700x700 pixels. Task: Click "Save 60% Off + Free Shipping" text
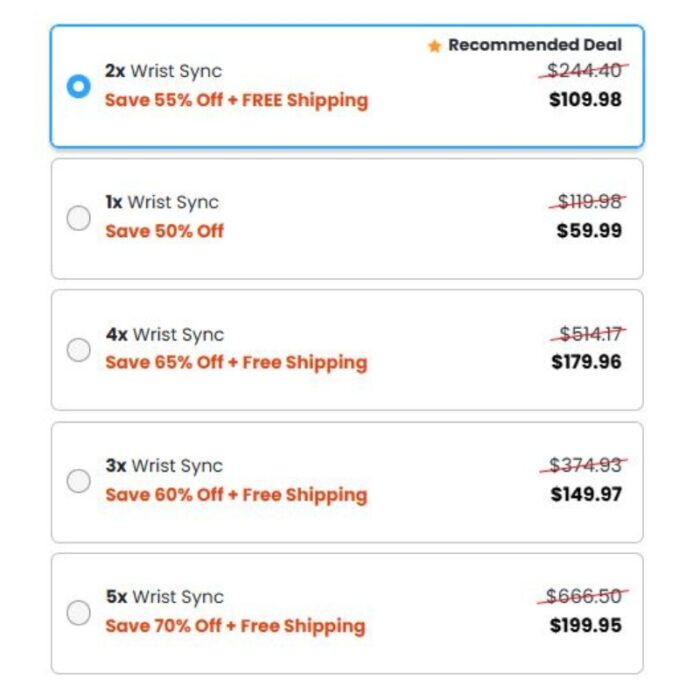(x=236, y=494)
